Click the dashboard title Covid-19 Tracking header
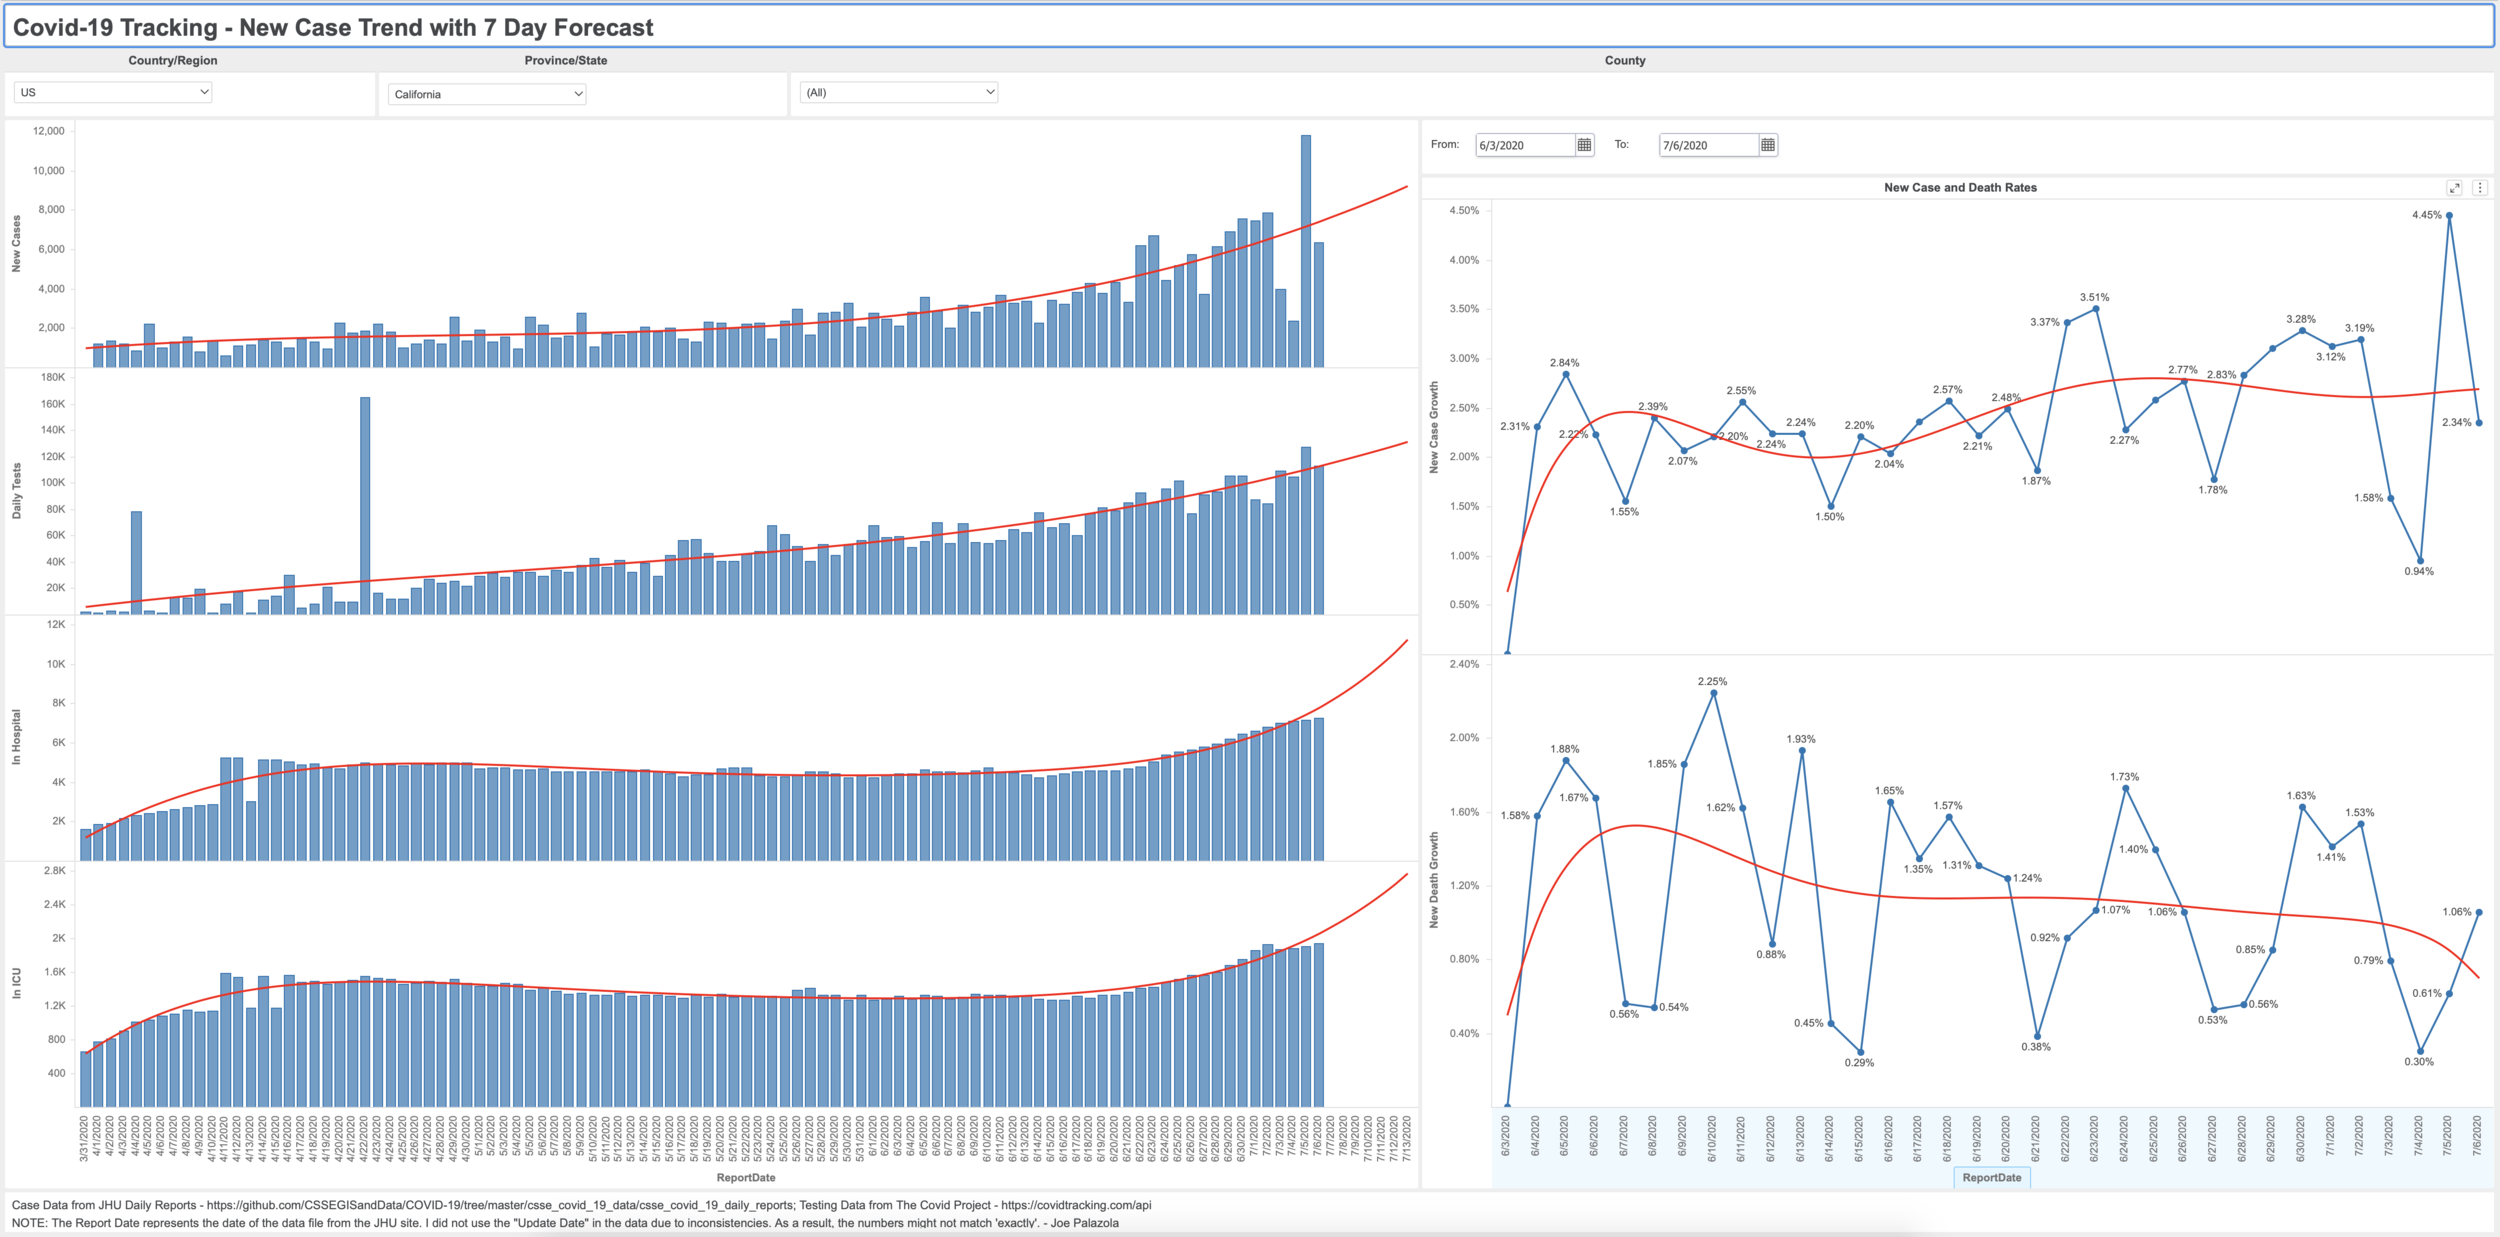Viewport: 2500px width, 1237px height. click(x=333, y=28)
